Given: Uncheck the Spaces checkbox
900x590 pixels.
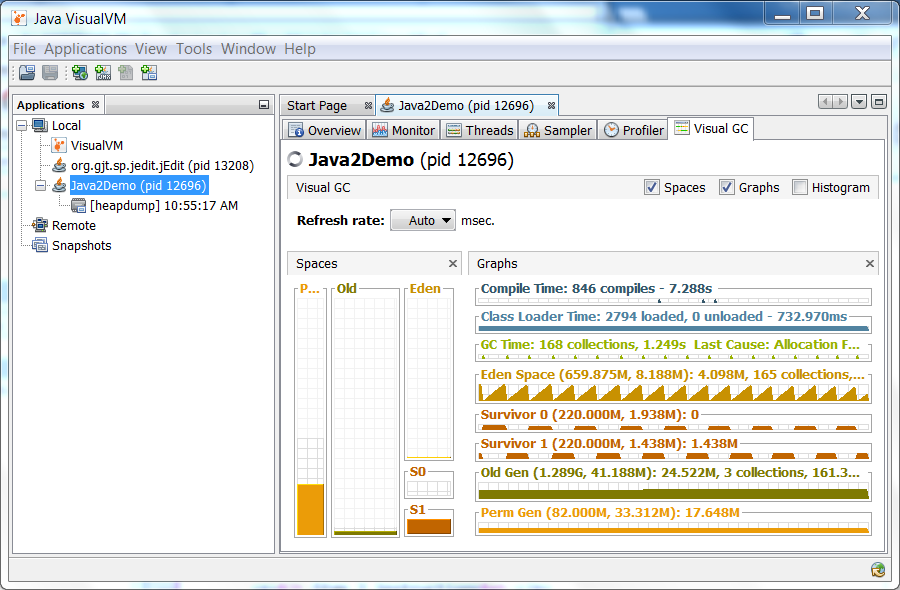Looking at the screenshot, I should (653, 187).
